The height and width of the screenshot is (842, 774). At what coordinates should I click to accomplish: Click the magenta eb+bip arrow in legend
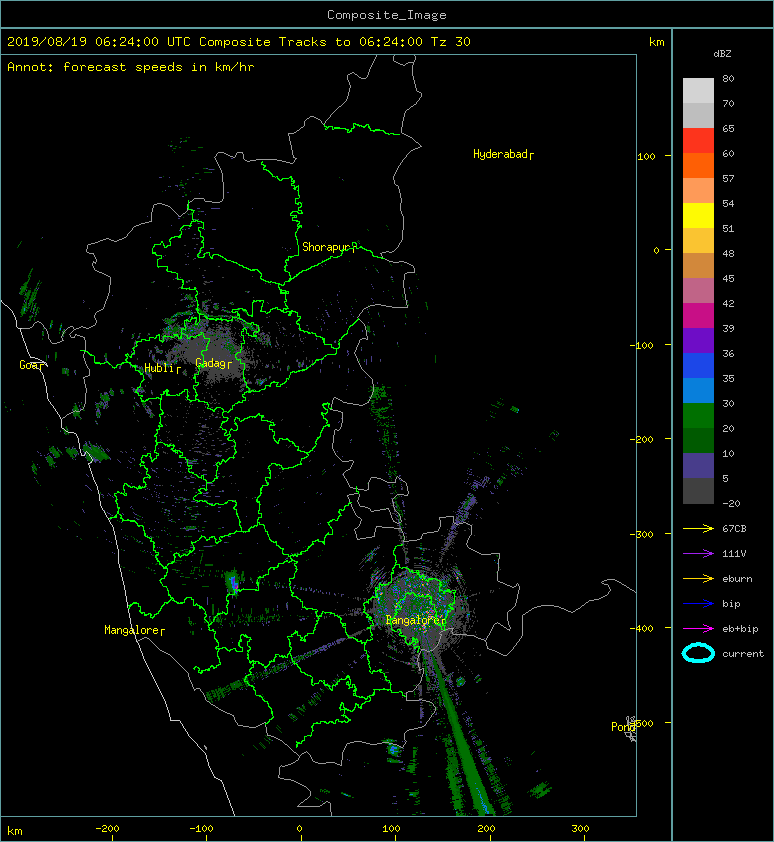(x=698, y=628)
